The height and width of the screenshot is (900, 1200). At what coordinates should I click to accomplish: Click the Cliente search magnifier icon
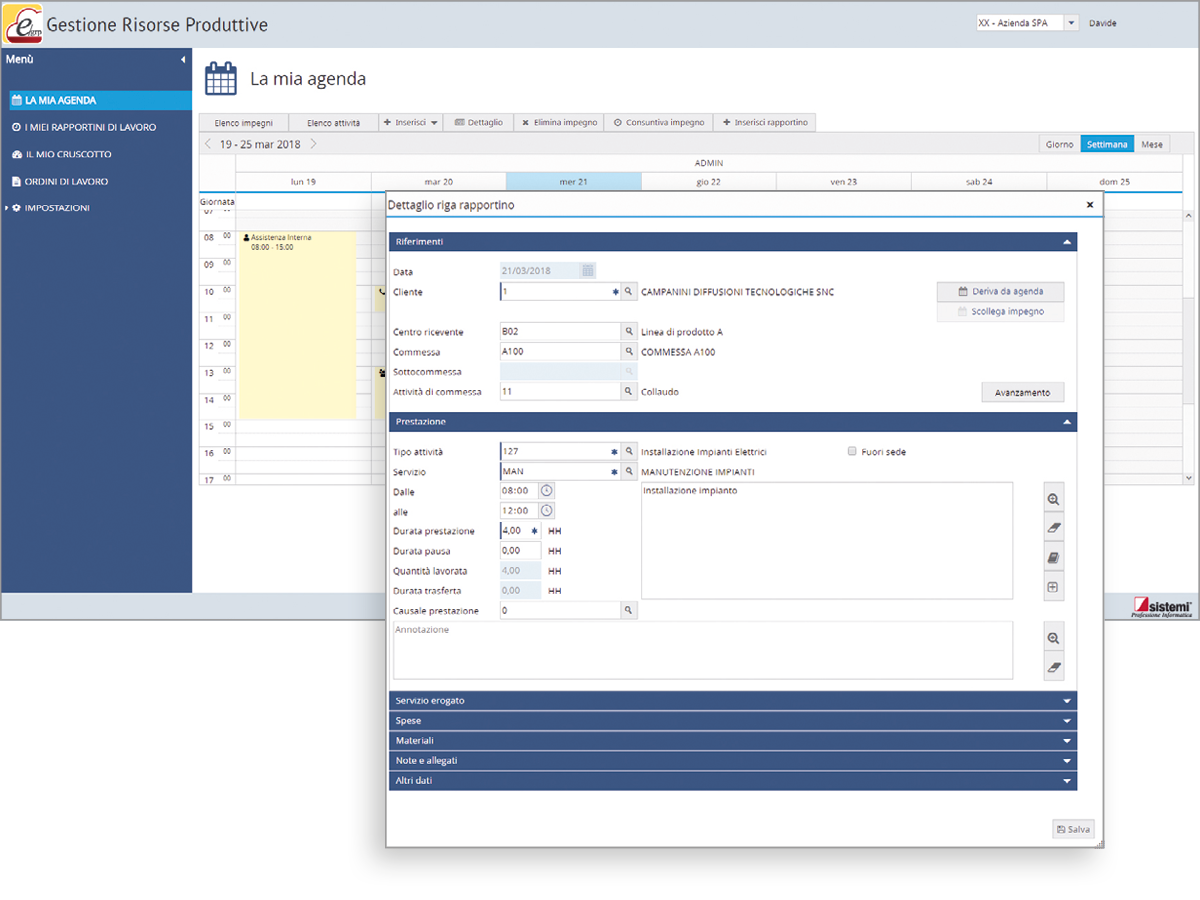click(629, 292)
